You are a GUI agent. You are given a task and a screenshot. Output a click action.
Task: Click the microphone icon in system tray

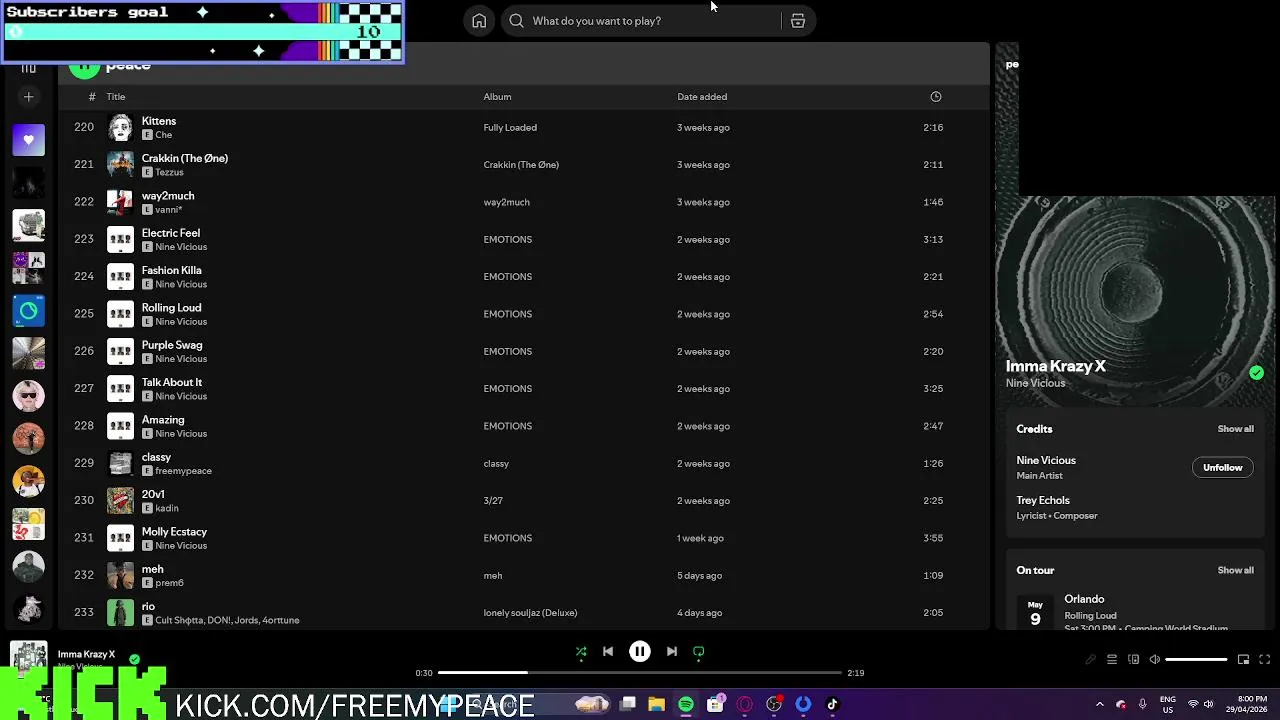1142,705
